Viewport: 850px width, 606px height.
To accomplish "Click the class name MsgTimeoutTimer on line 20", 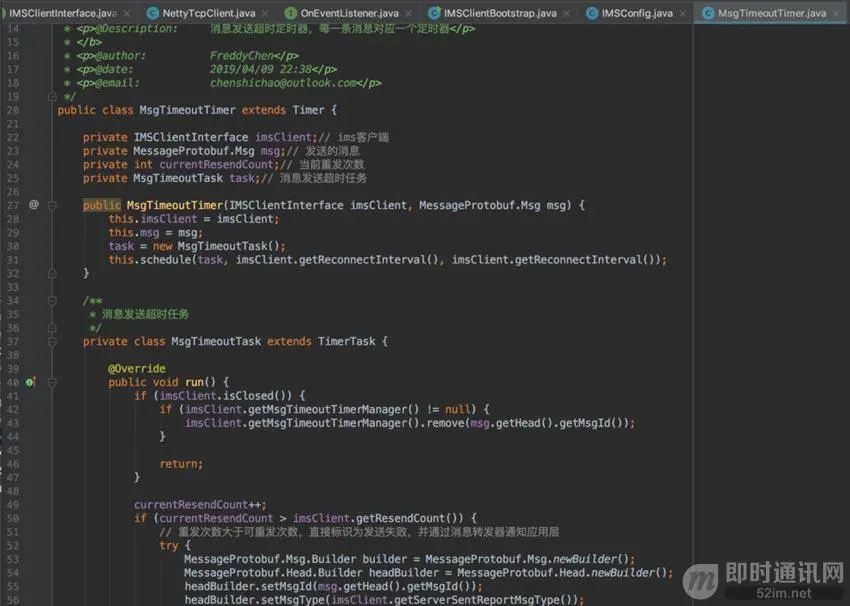I will (x=187, y=110).
